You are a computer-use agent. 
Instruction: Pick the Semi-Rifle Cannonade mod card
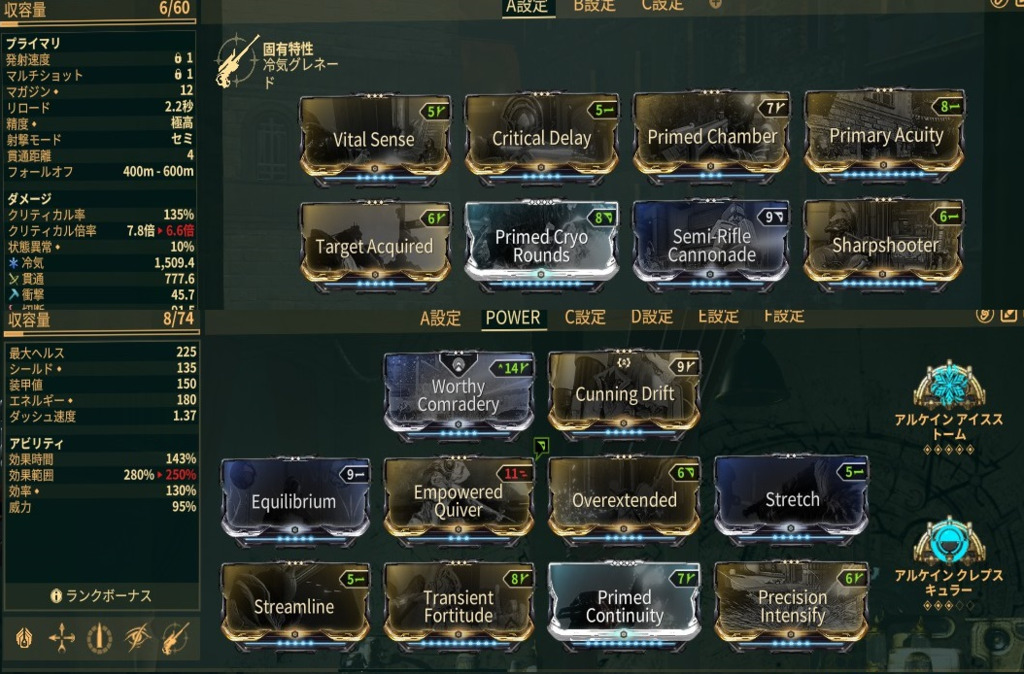[x=711, y=244]
